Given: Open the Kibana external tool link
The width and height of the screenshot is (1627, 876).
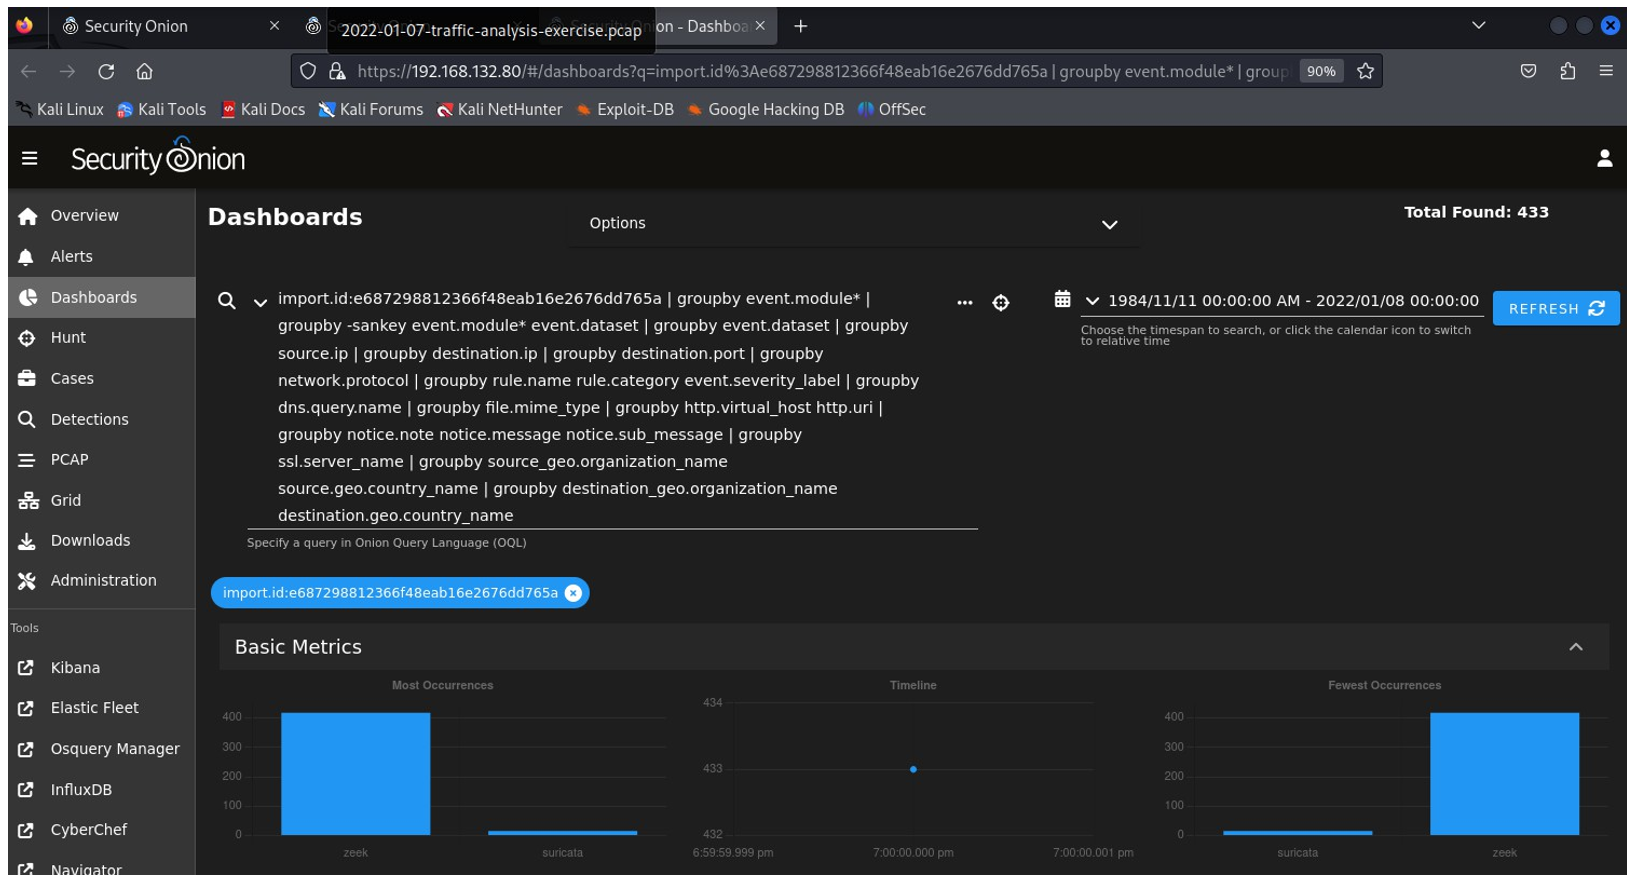Looking at the screenshot, I should tap(75, 668).
